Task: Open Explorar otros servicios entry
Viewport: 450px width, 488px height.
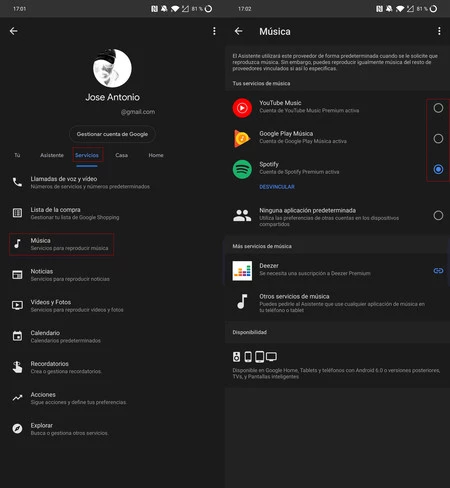Action: pyautogui.click(x=69, y=429)
